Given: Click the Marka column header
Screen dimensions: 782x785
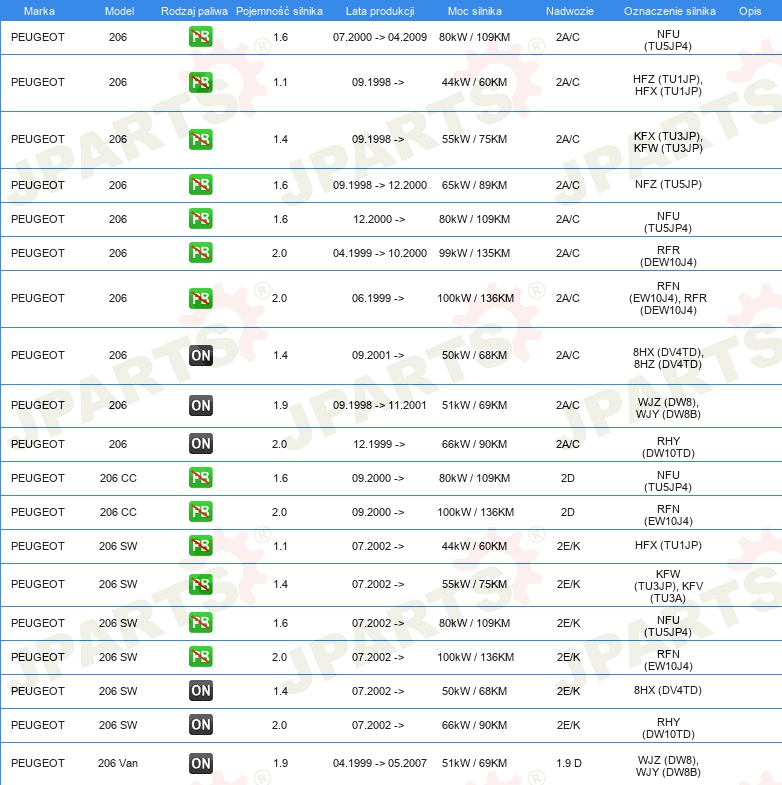Looking at the screenshot, I should pos(39,11).
